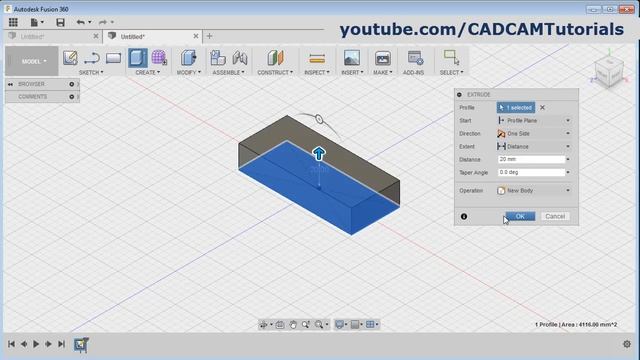The width and height of the screenshot is (640, 360).
Task: Step timeline back one feature
Action: tap(24, 344)
